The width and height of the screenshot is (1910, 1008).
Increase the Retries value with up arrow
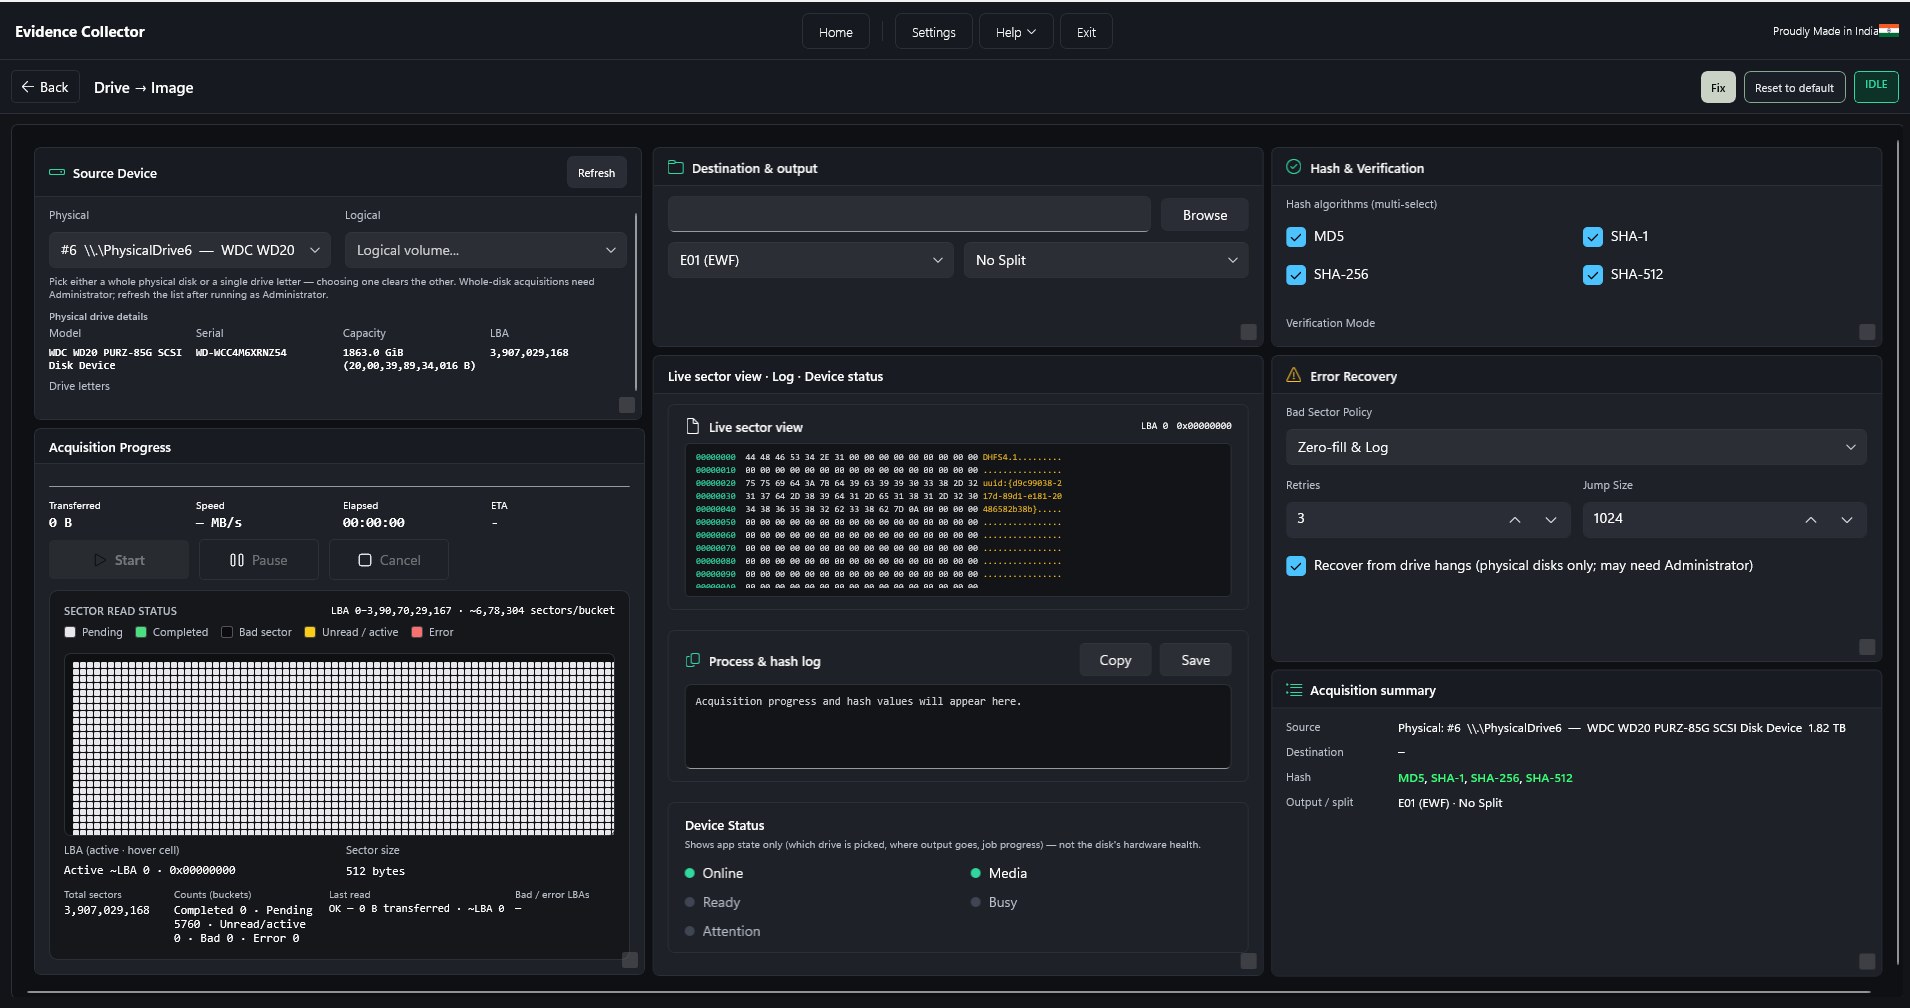point(1515,520)
